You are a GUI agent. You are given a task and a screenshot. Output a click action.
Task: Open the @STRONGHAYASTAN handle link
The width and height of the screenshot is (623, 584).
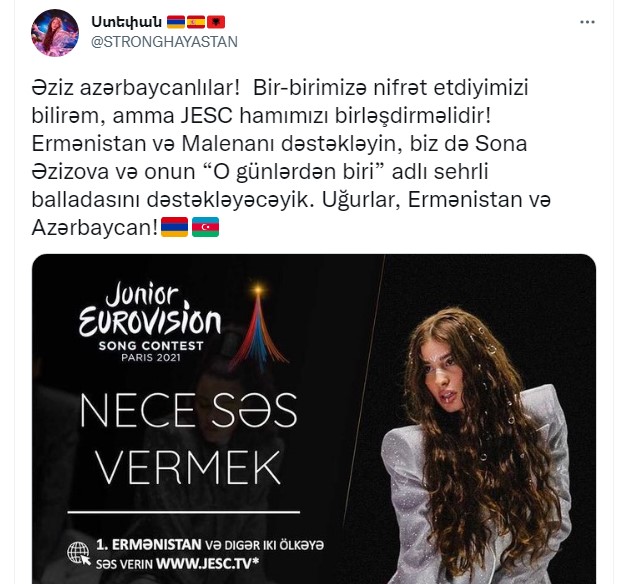tap(164, 42)
